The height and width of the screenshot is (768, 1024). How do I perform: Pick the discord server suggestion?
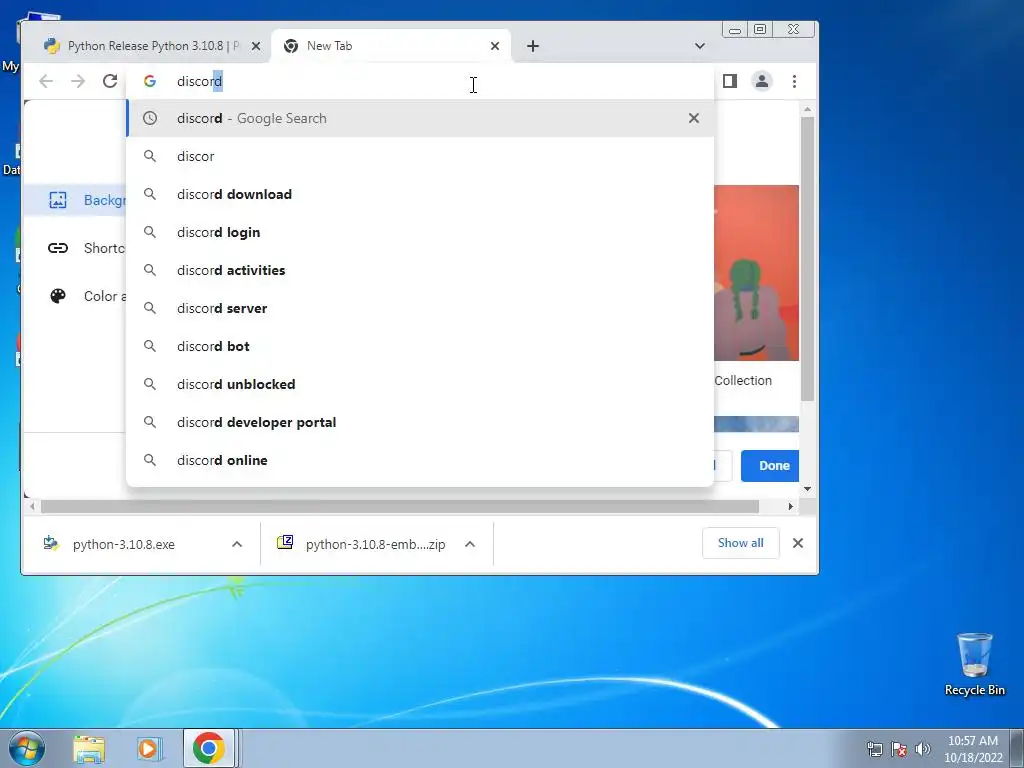click(420, 308)
